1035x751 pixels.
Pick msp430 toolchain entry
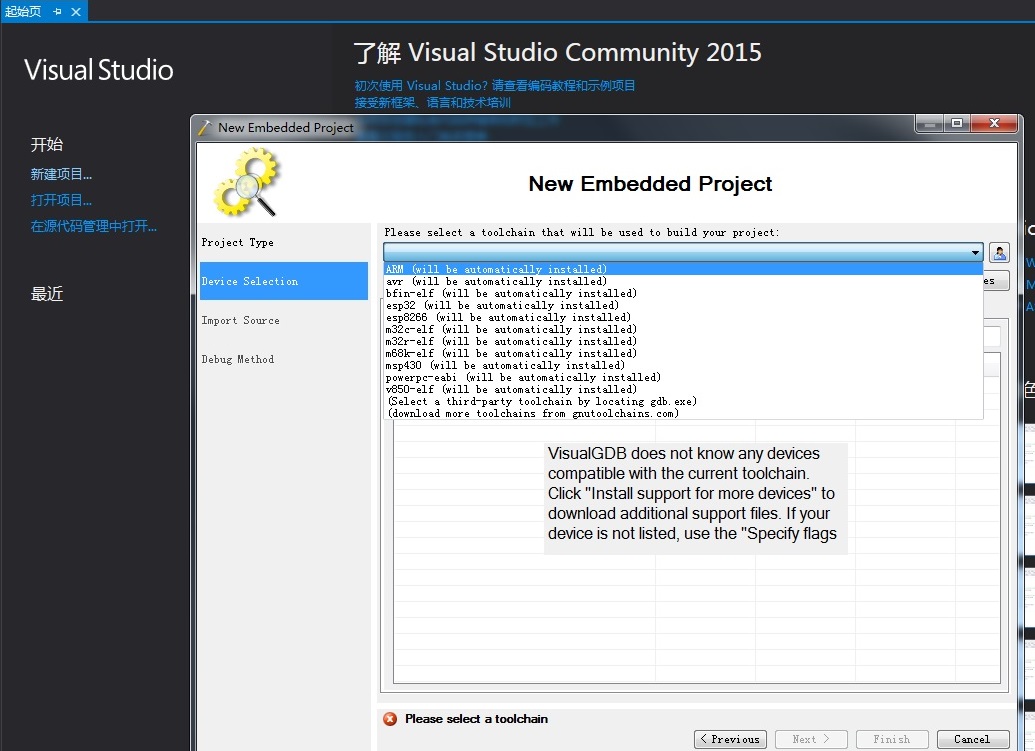click(683, 365)
